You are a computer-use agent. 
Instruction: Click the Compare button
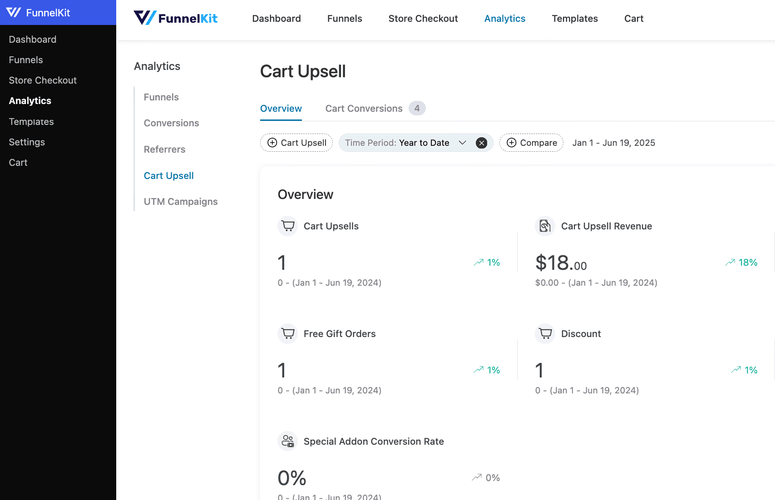(531, 143)
